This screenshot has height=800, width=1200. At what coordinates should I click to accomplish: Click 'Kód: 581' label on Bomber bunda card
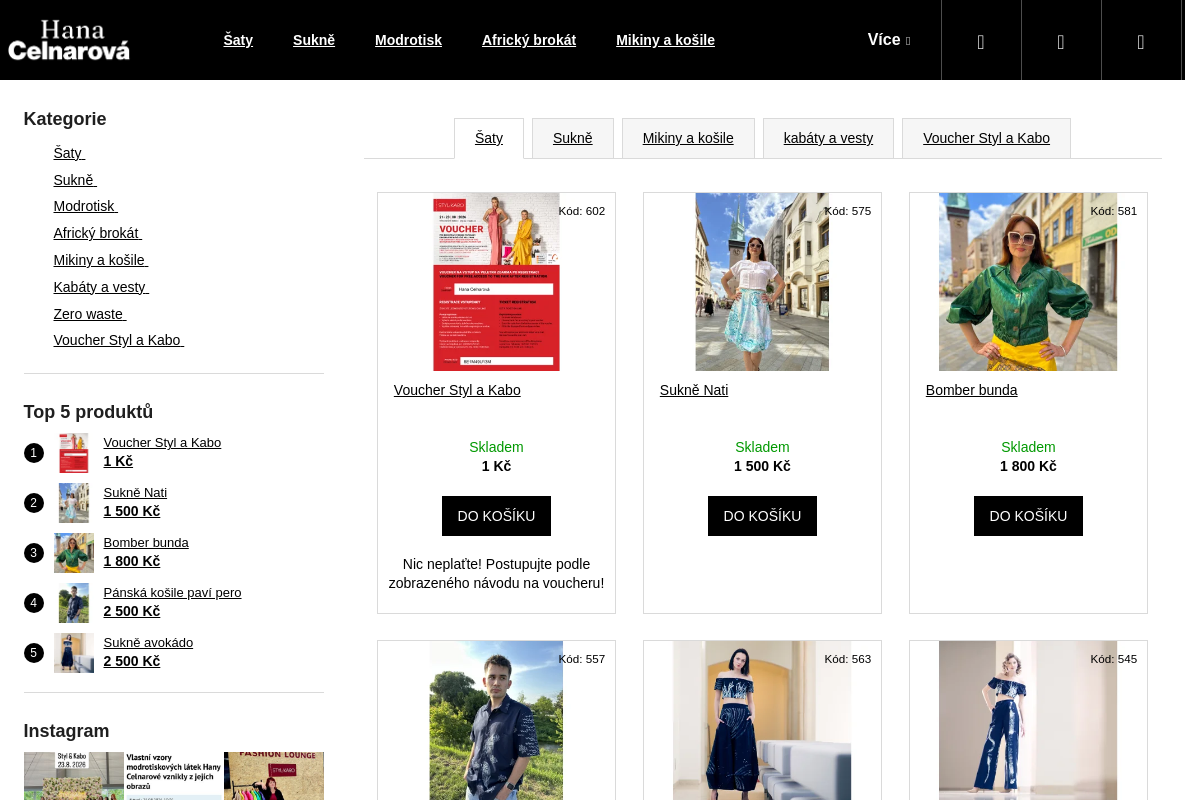coord(1114,211)
